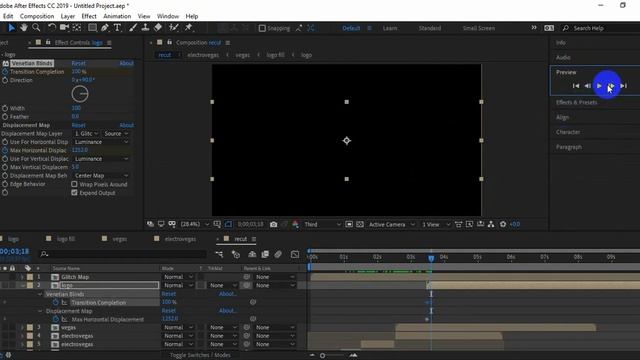
Task: Click Toggle Switches / Modes button
Action: tap(200, 355)
